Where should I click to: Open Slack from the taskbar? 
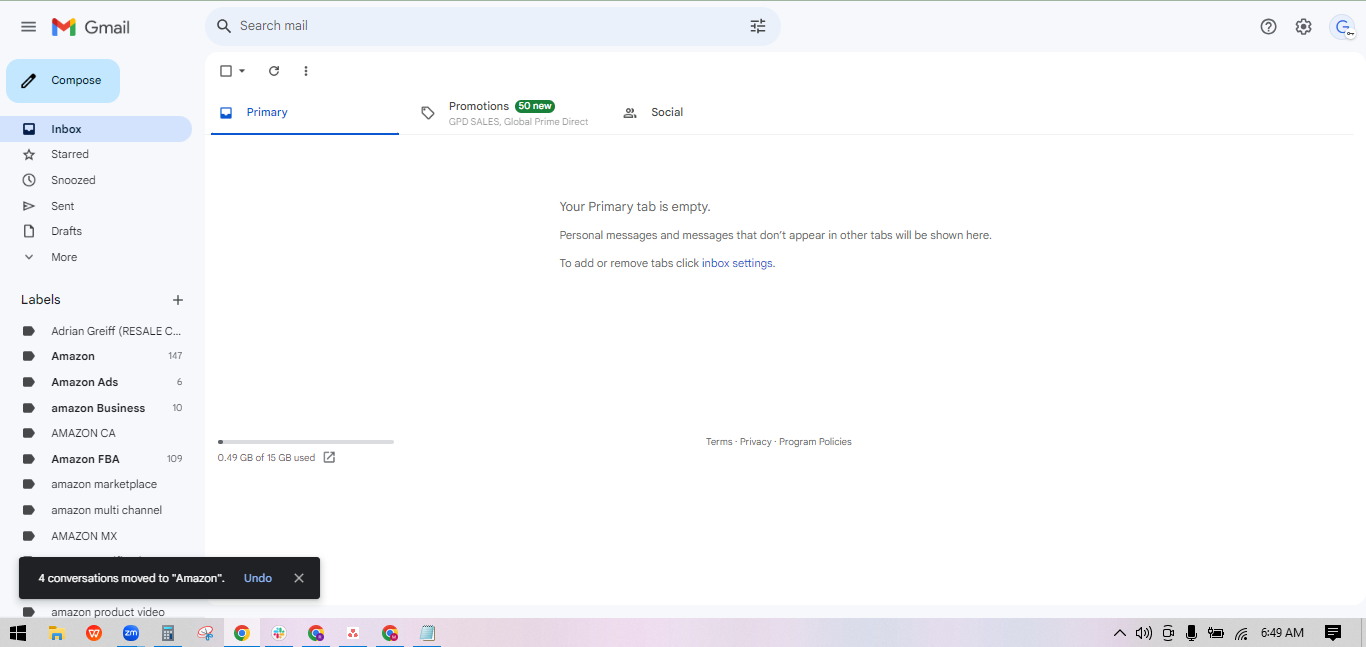coord(279,633)
